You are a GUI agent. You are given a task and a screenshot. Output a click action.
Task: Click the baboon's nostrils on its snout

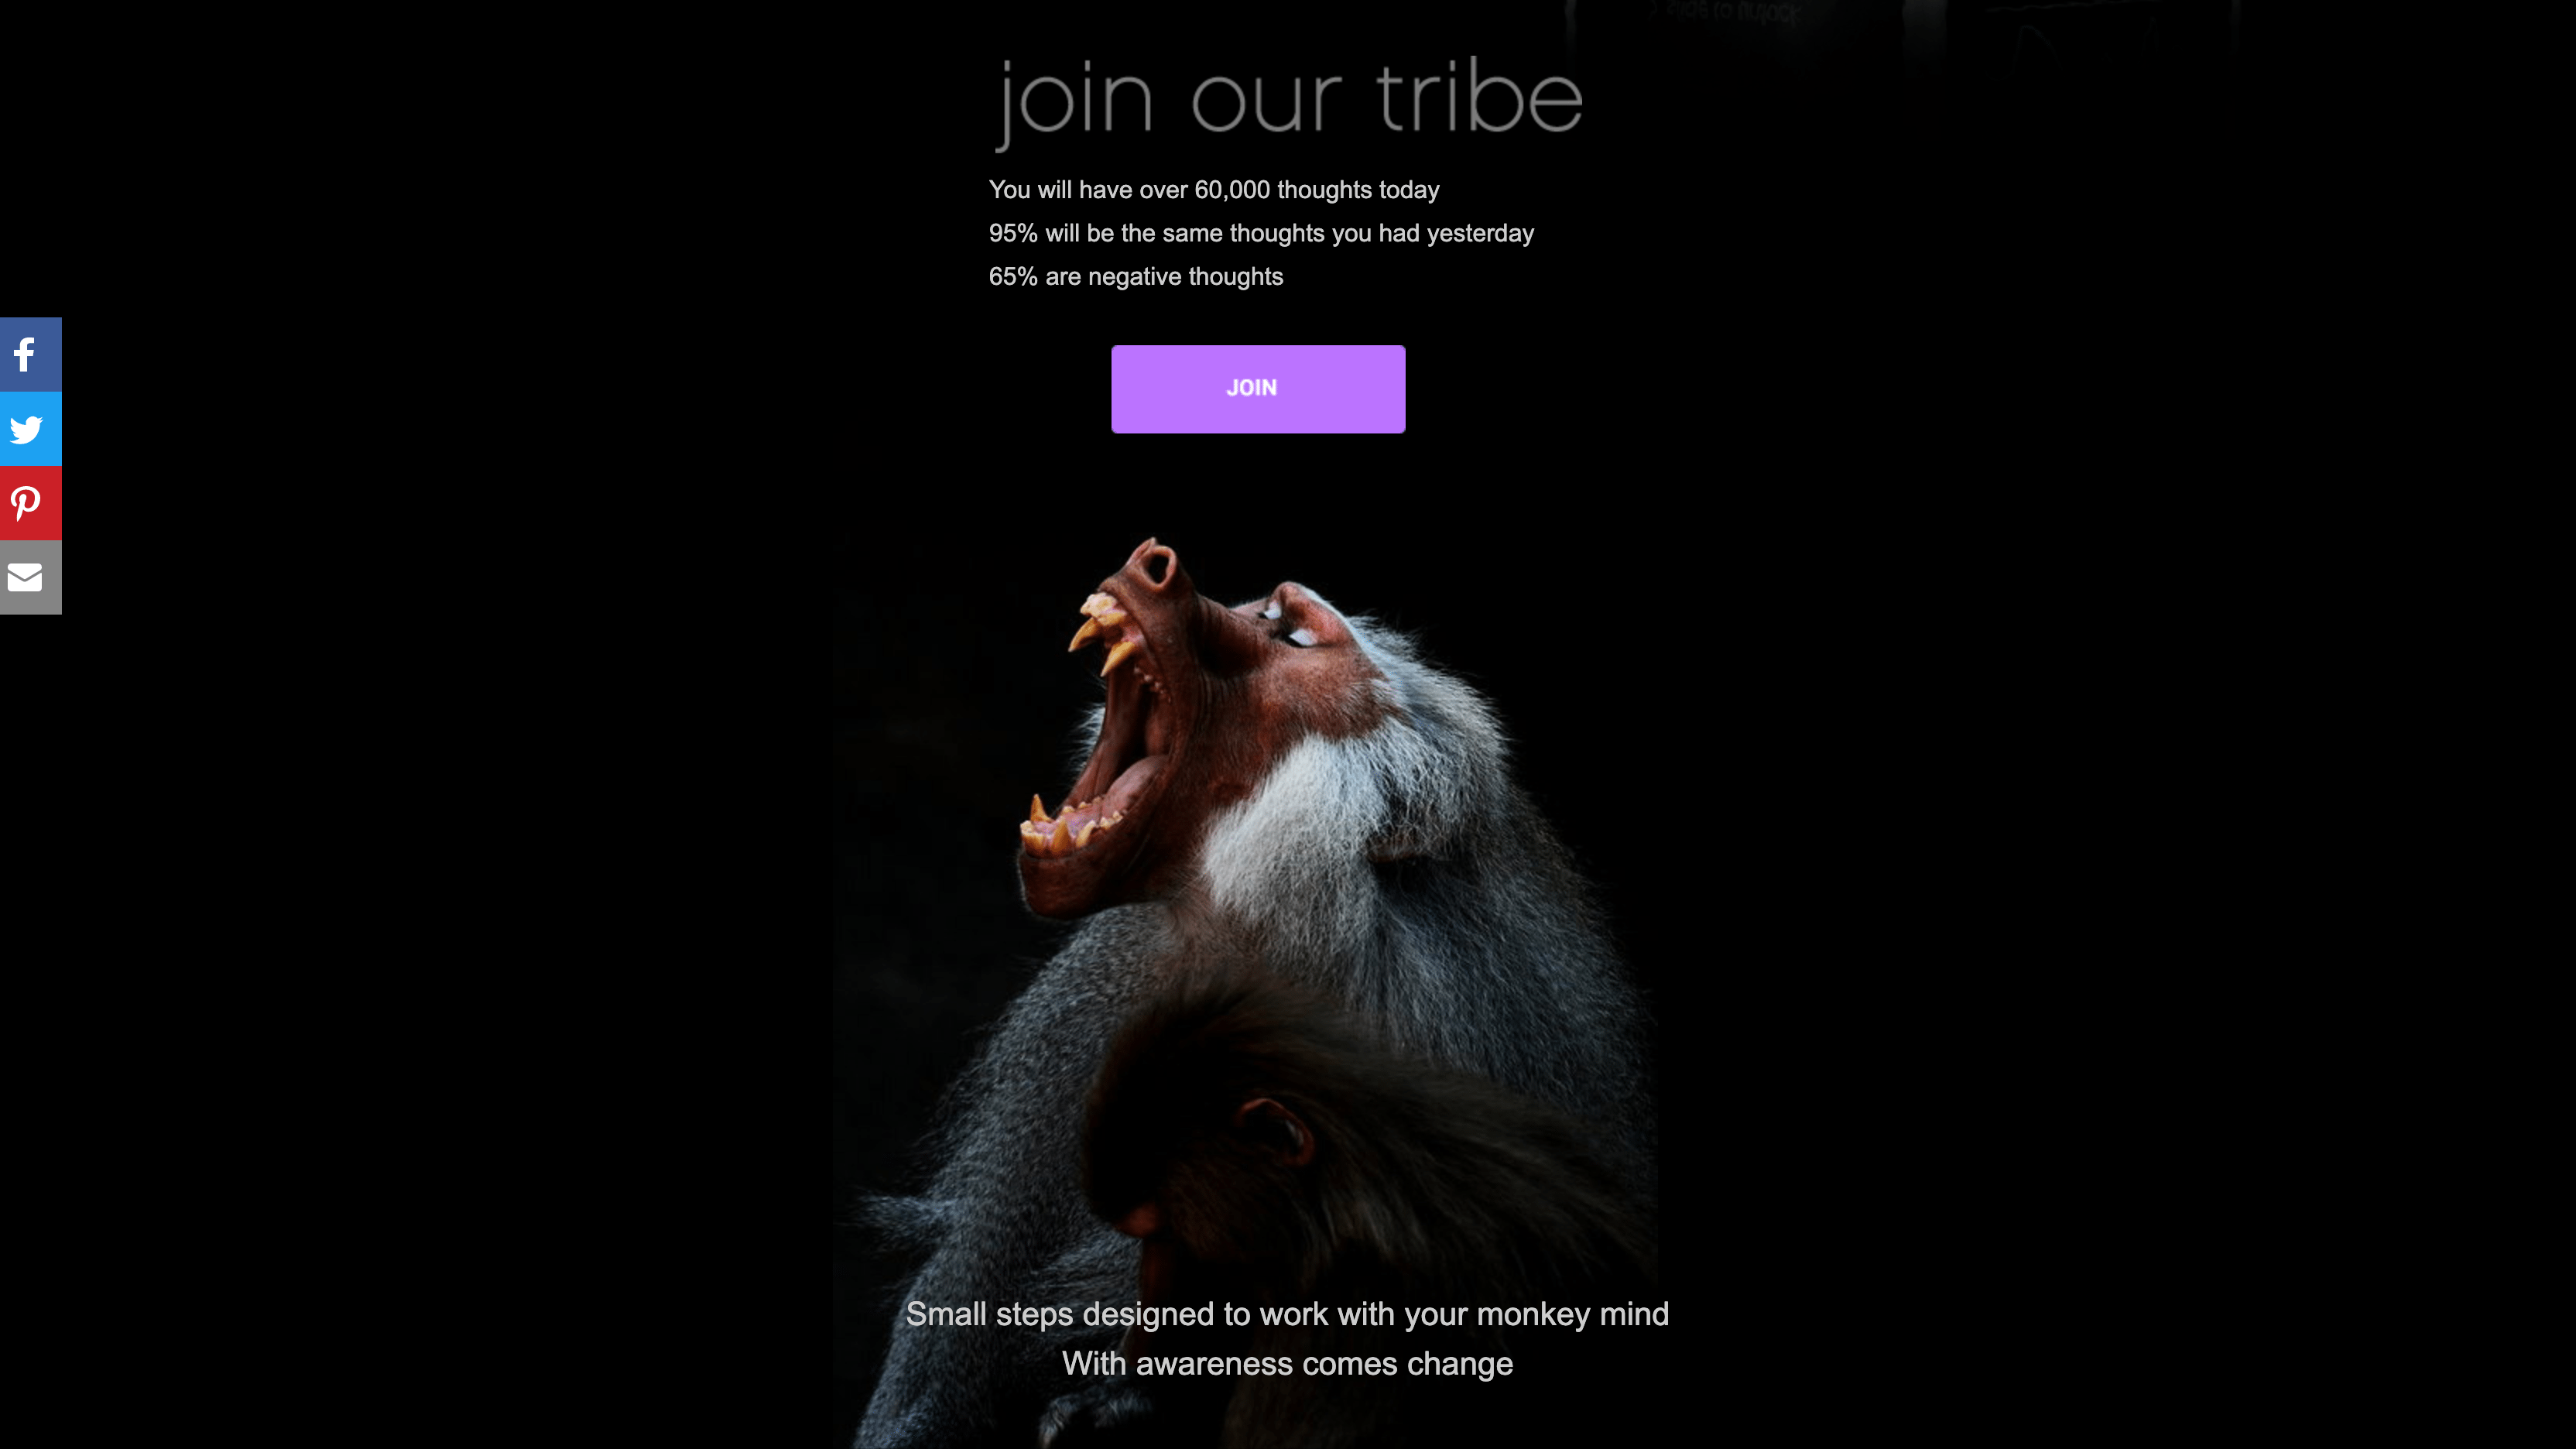(1157, 566)
